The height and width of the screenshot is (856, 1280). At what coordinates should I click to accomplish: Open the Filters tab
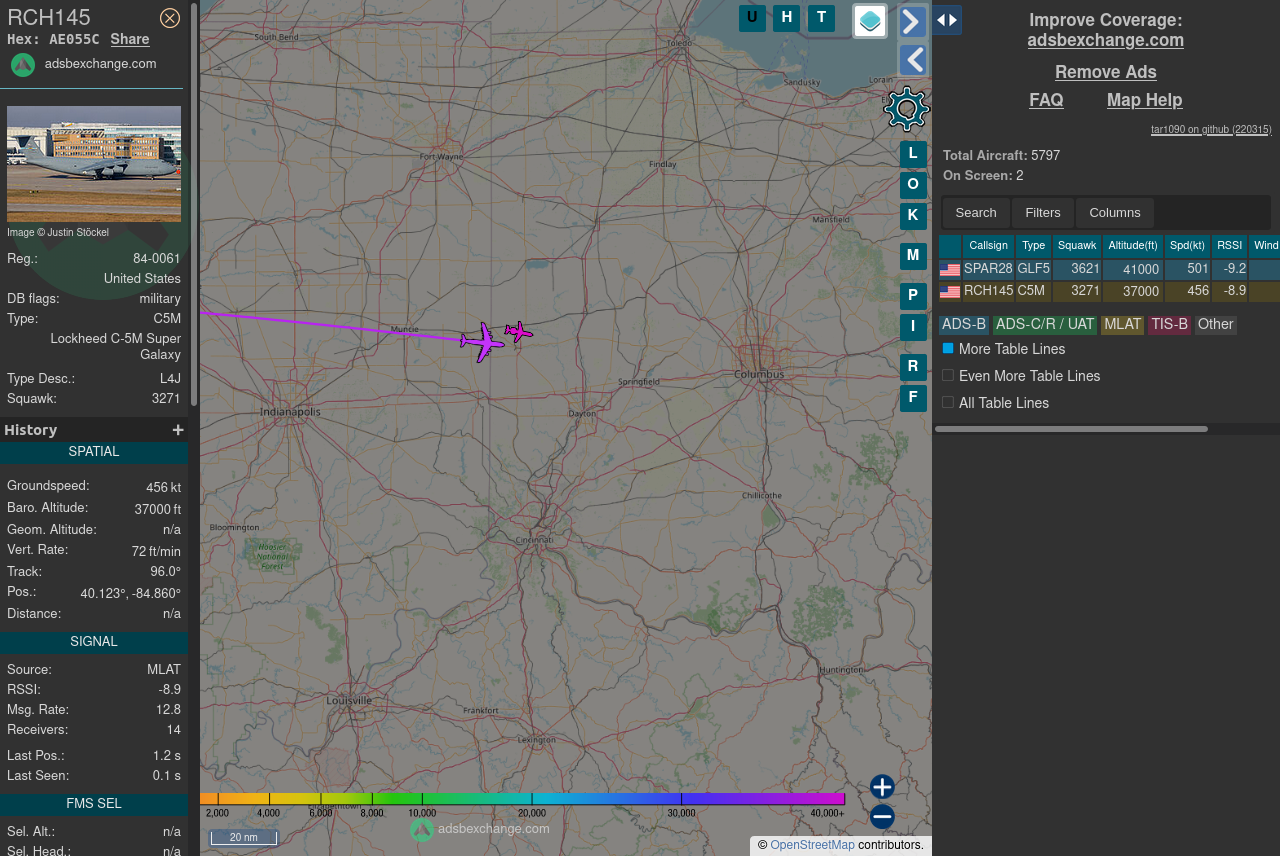pos(1043,213)
